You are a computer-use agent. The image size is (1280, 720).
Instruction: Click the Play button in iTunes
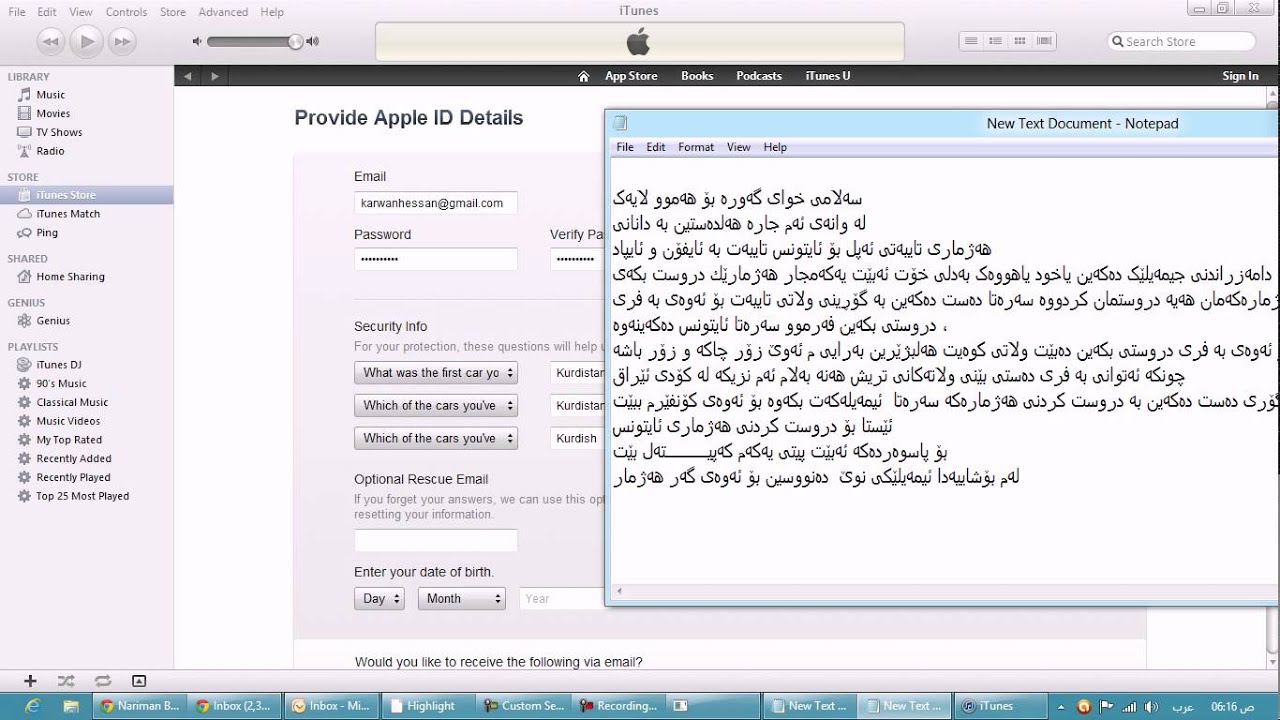[x=87, y=41]
